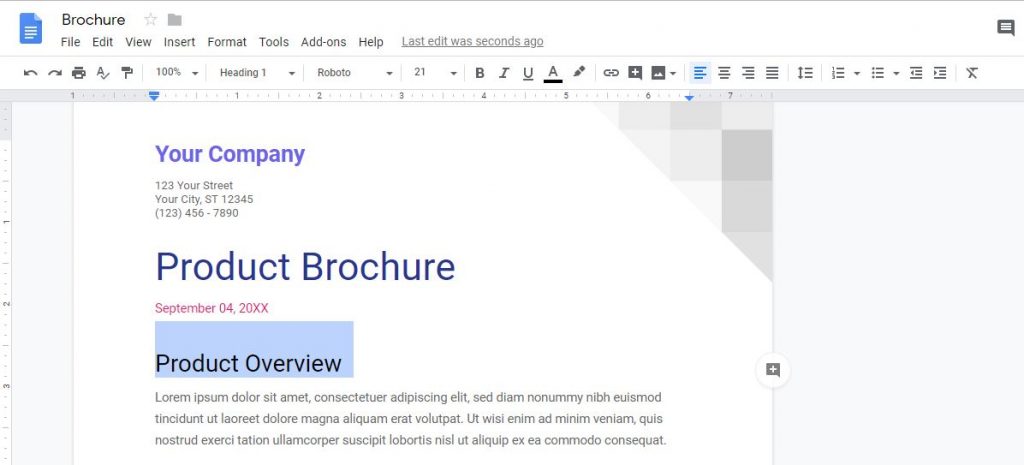Open the Tools menu

[x=274, y=42]
